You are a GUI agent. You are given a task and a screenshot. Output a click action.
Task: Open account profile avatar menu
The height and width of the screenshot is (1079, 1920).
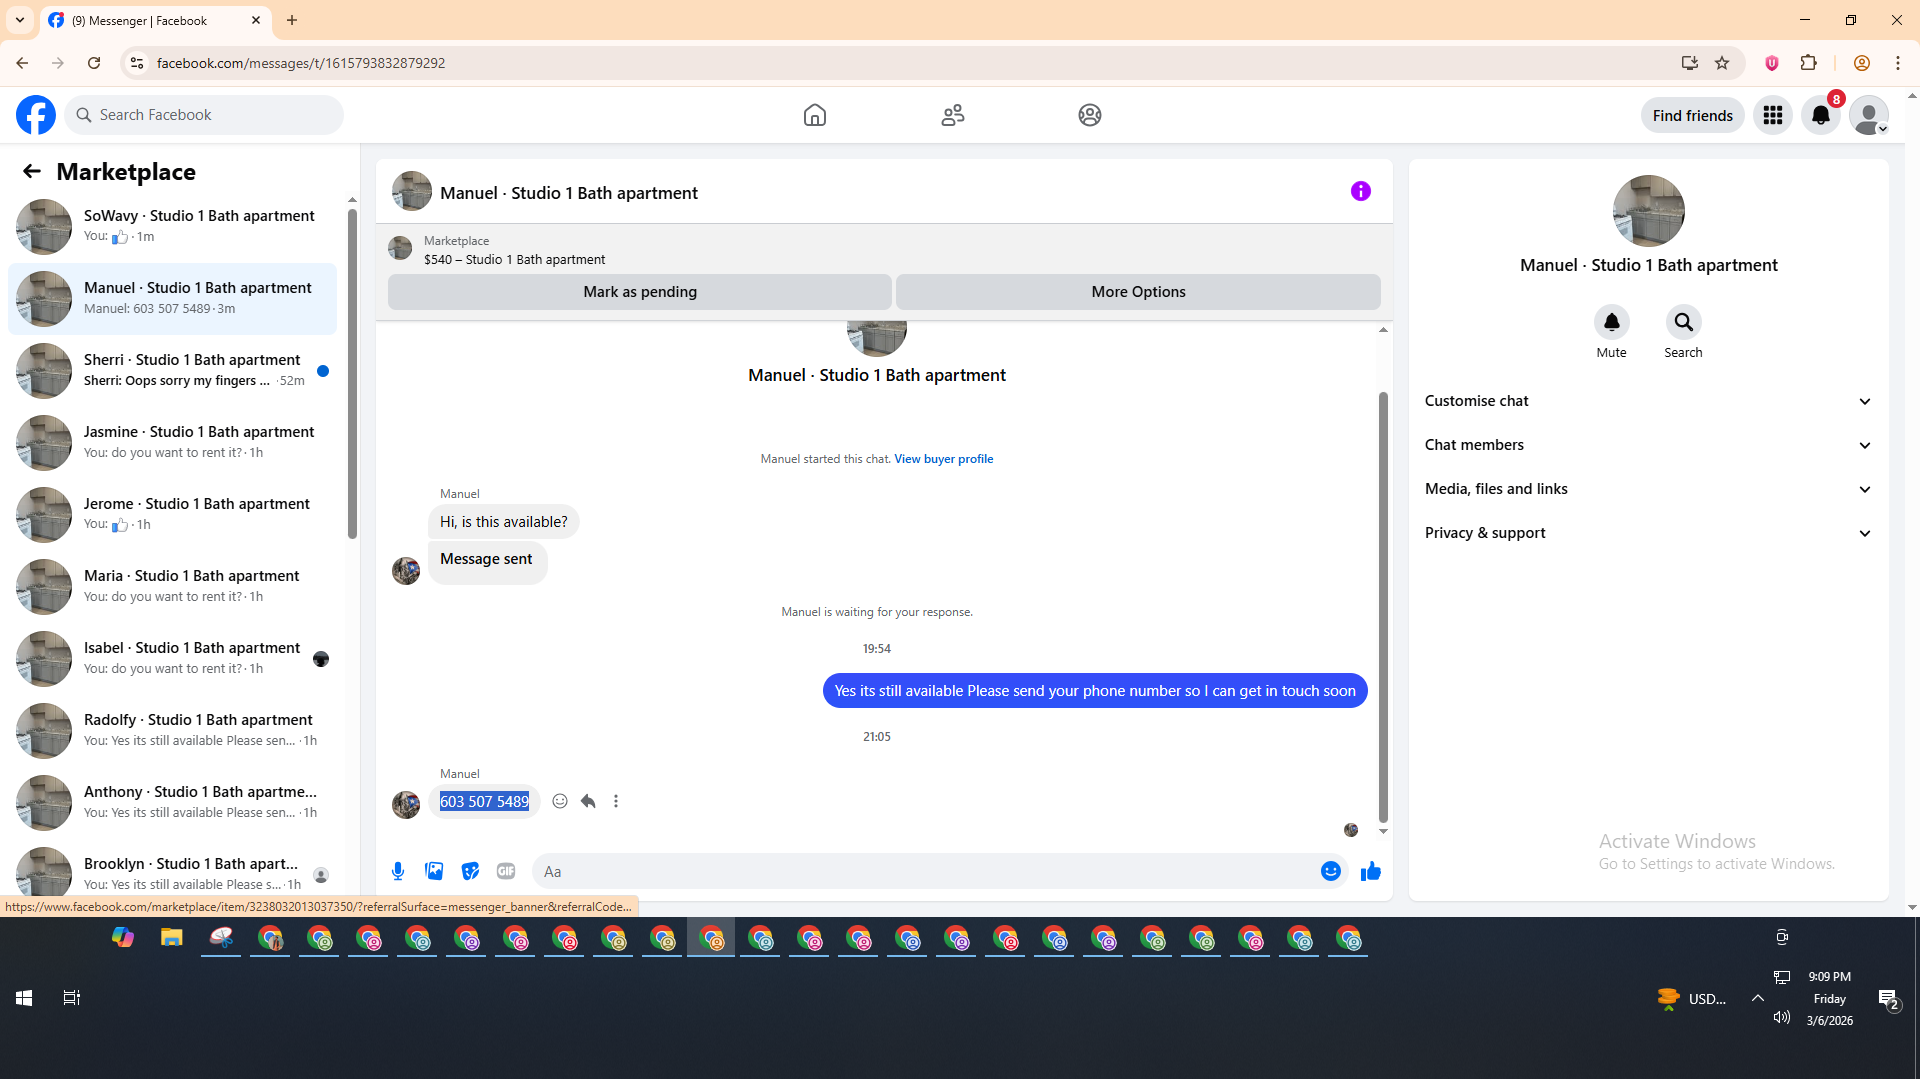[1869, 115]
